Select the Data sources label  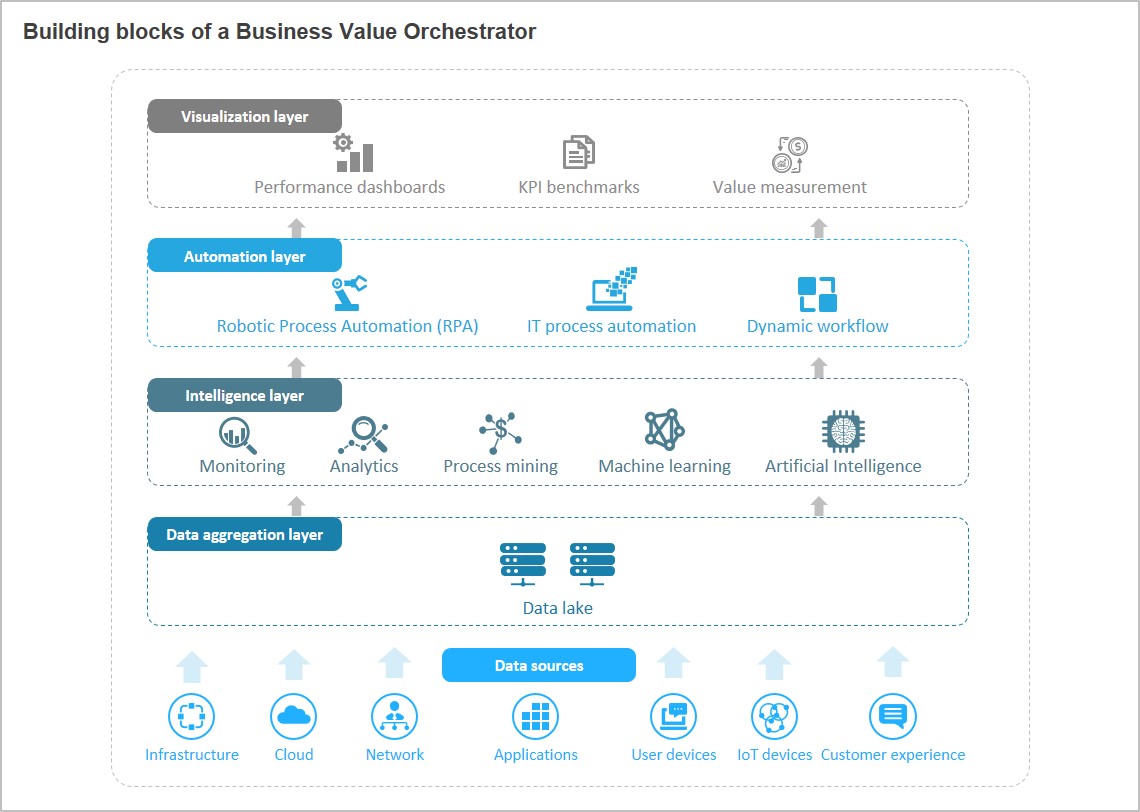click(x=539, y=665)
